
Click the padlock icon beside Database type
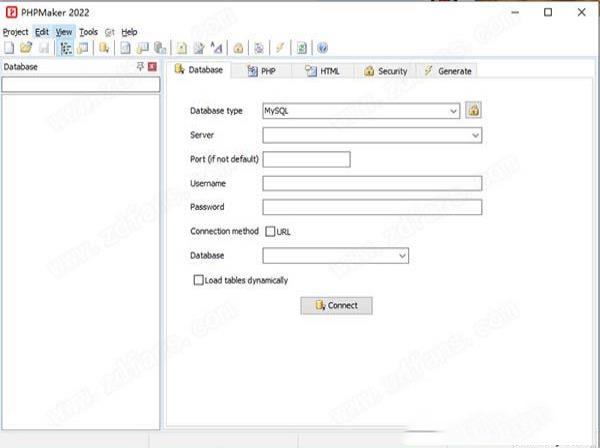click(x=474, y=110)
